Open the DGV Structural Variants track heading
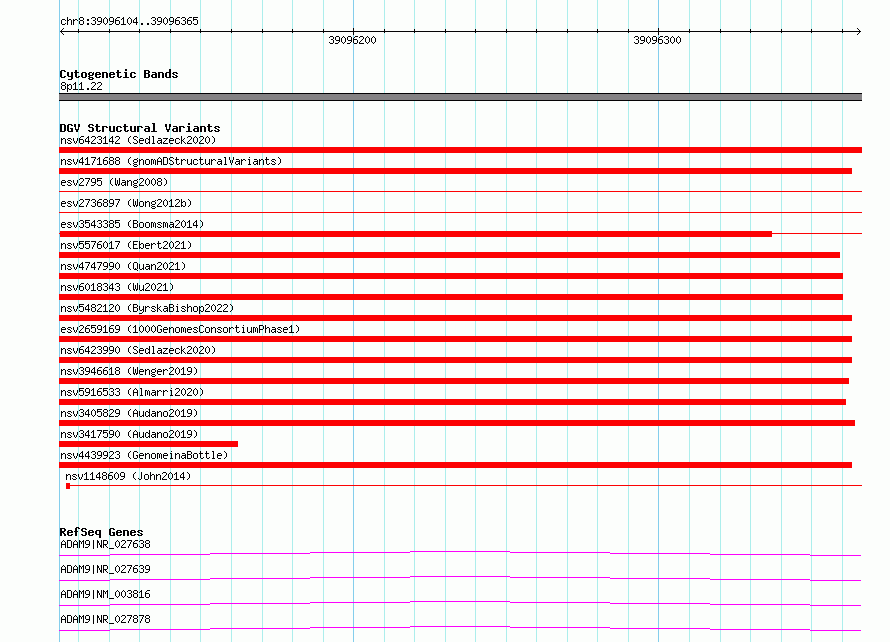This screenshot has height=642, width=890. tap(140, 128)
